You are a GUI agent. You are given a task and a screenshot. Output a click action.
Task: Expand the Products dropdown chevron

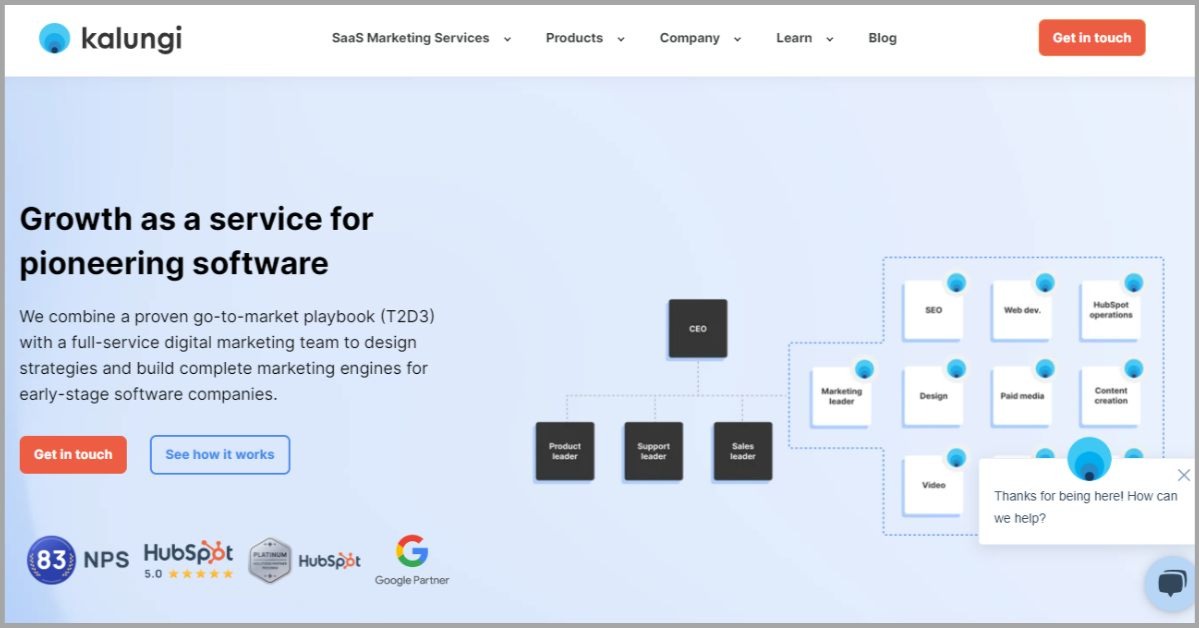[x=621, y=39]
